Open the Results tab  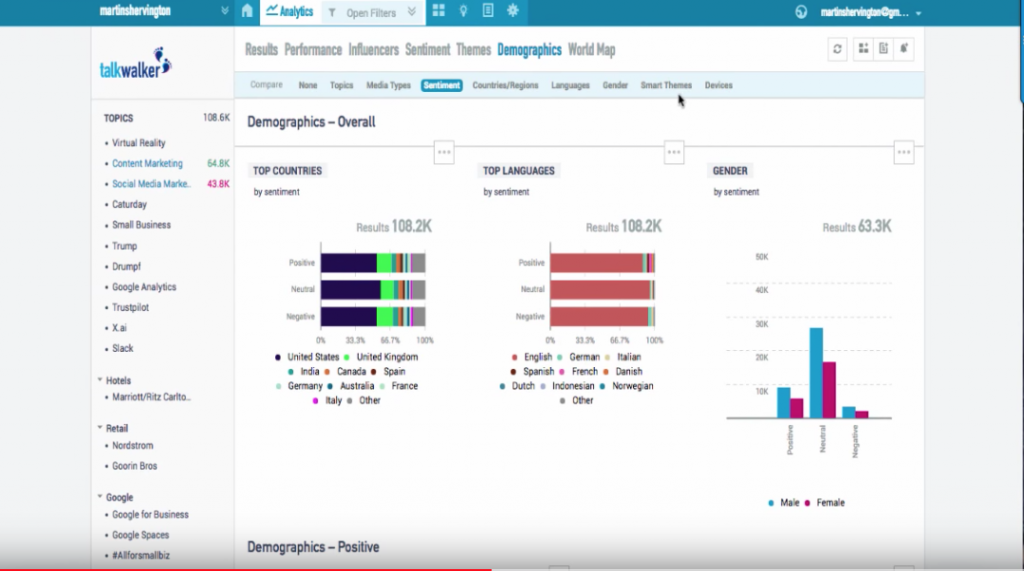click(x=261, y=50)
